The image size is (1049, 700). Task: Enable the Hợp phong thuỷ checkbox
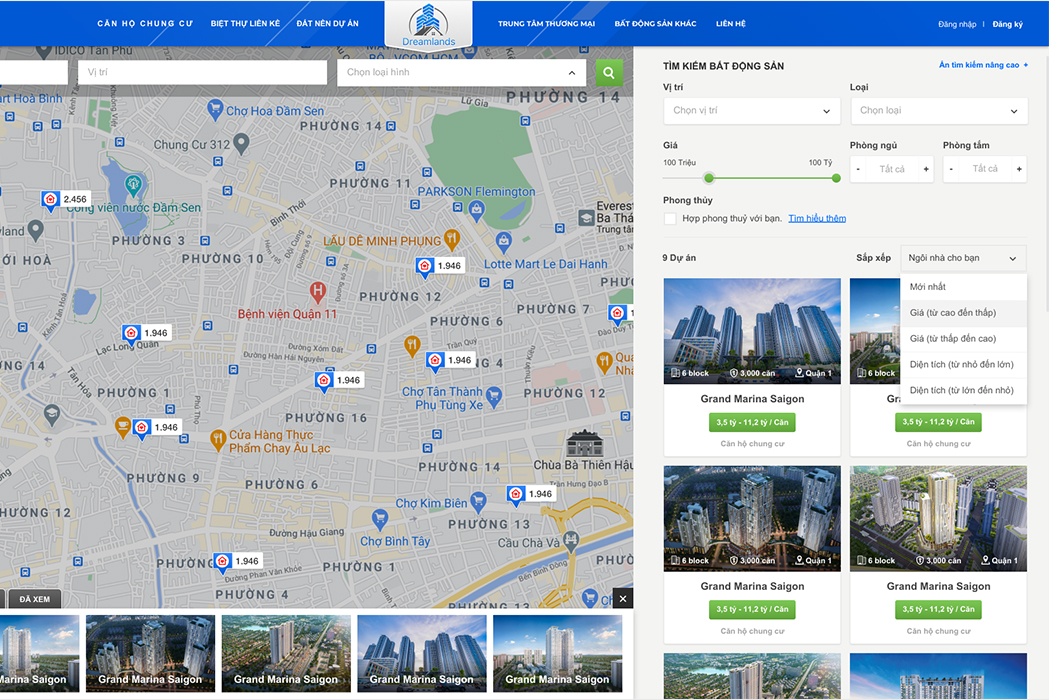[x=670, y=218]
